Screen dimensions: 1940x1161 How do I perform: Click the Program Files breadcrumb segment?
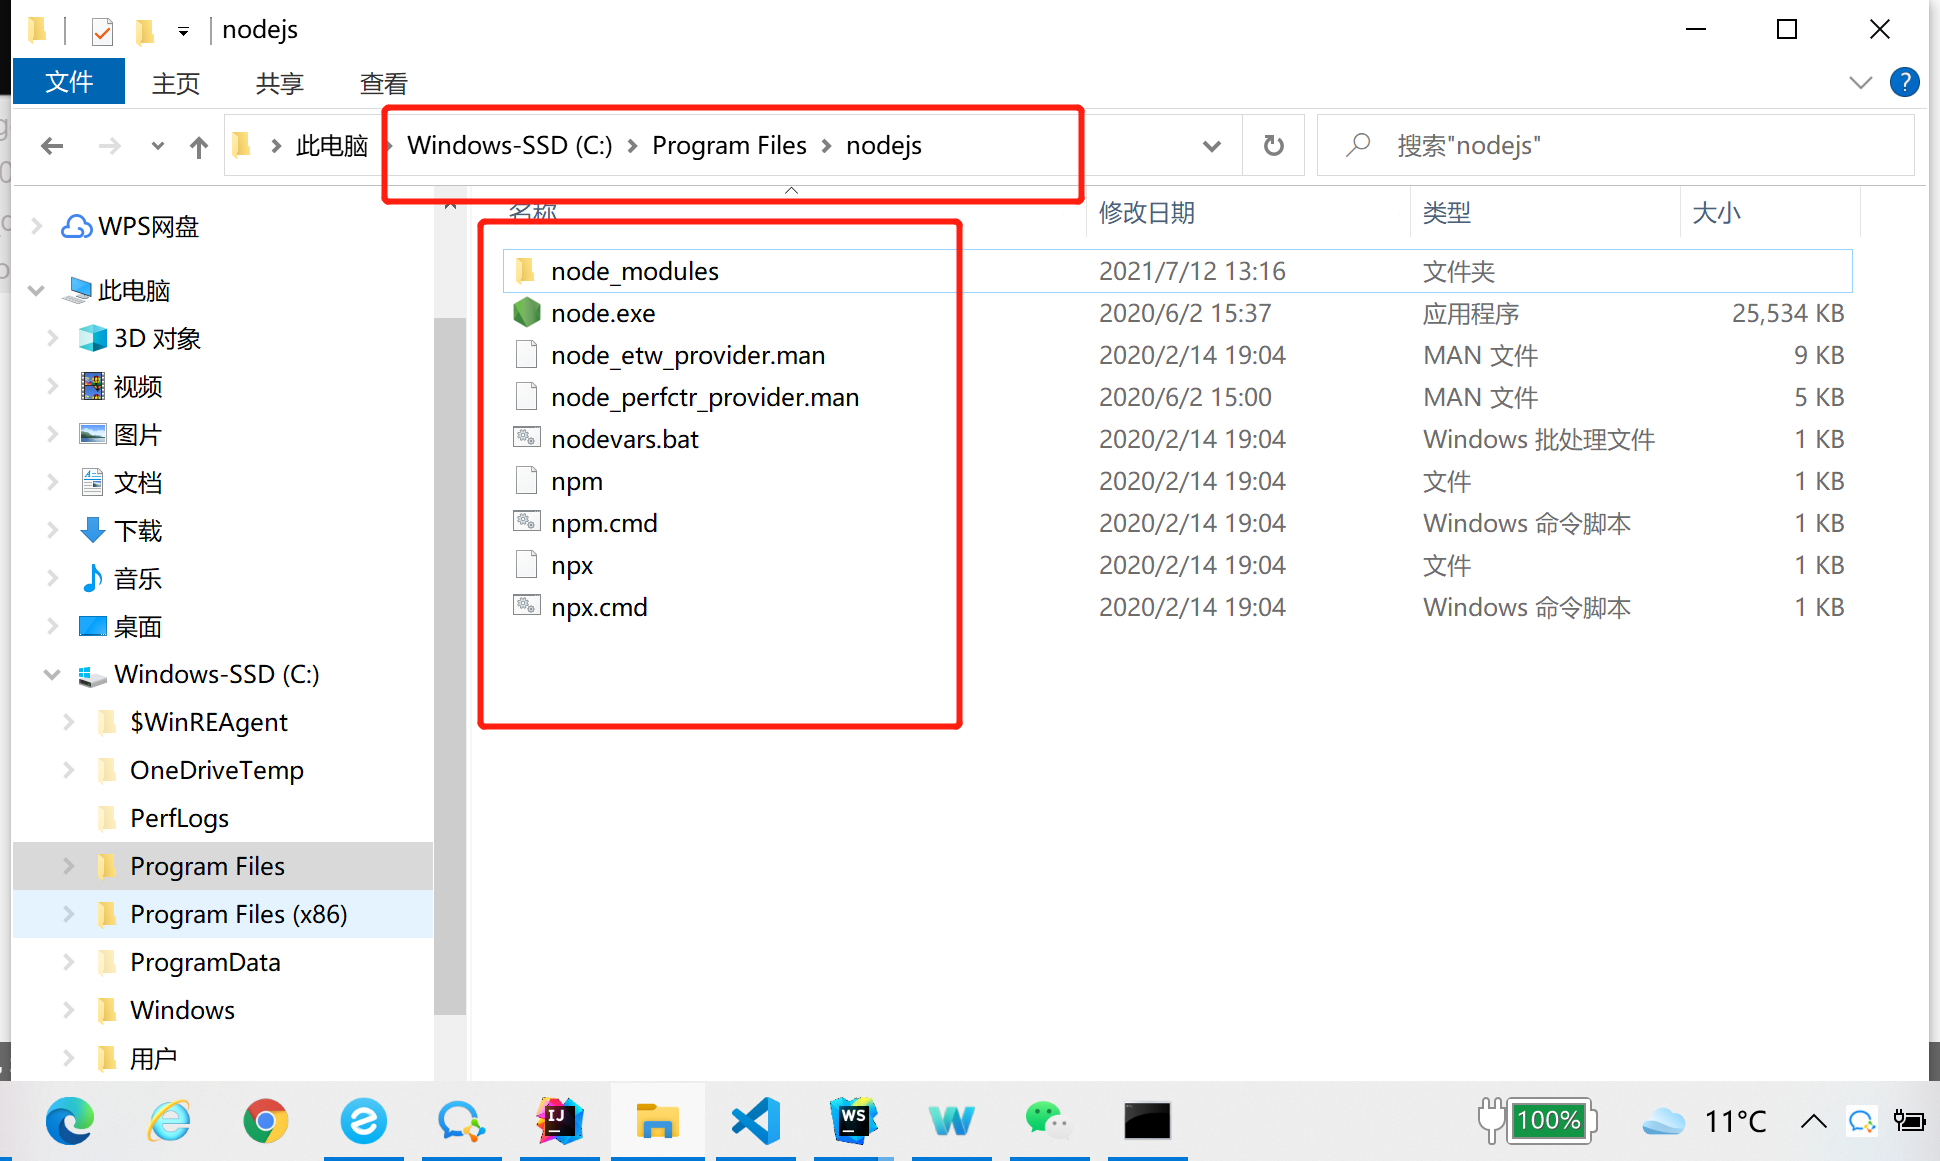point(728,146)
